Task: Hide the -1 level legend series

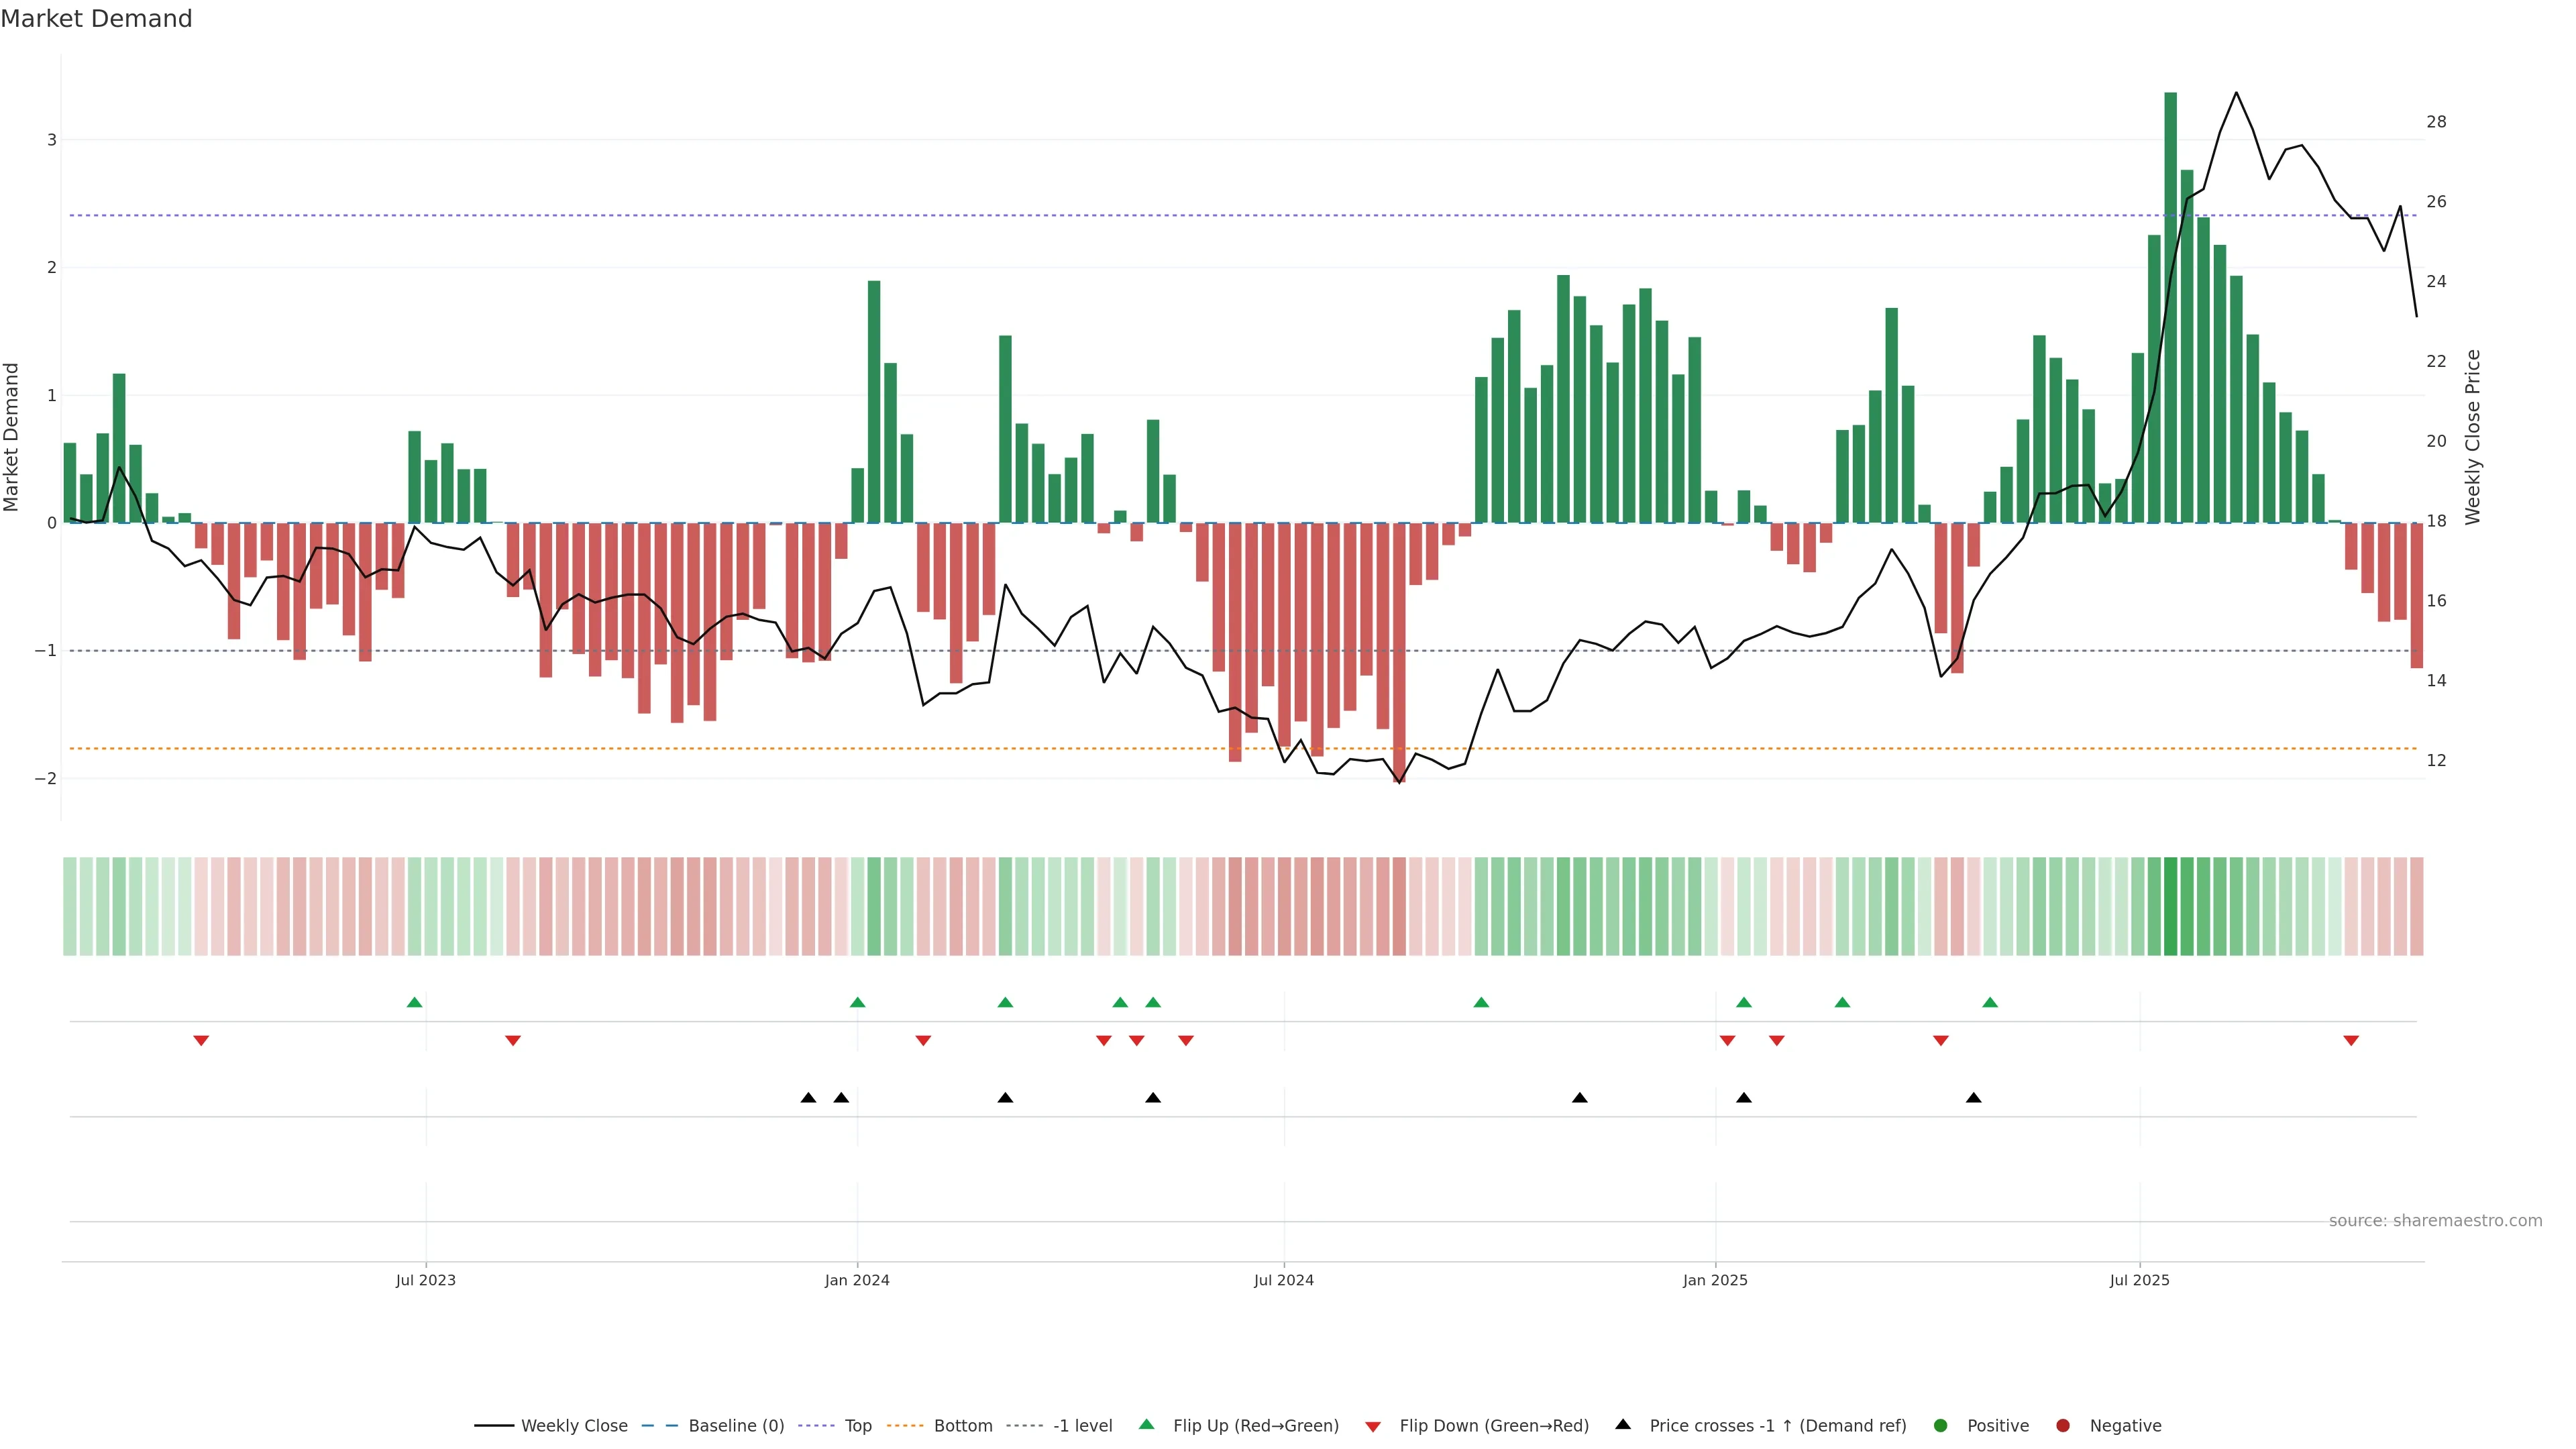Action: 1082,1425
